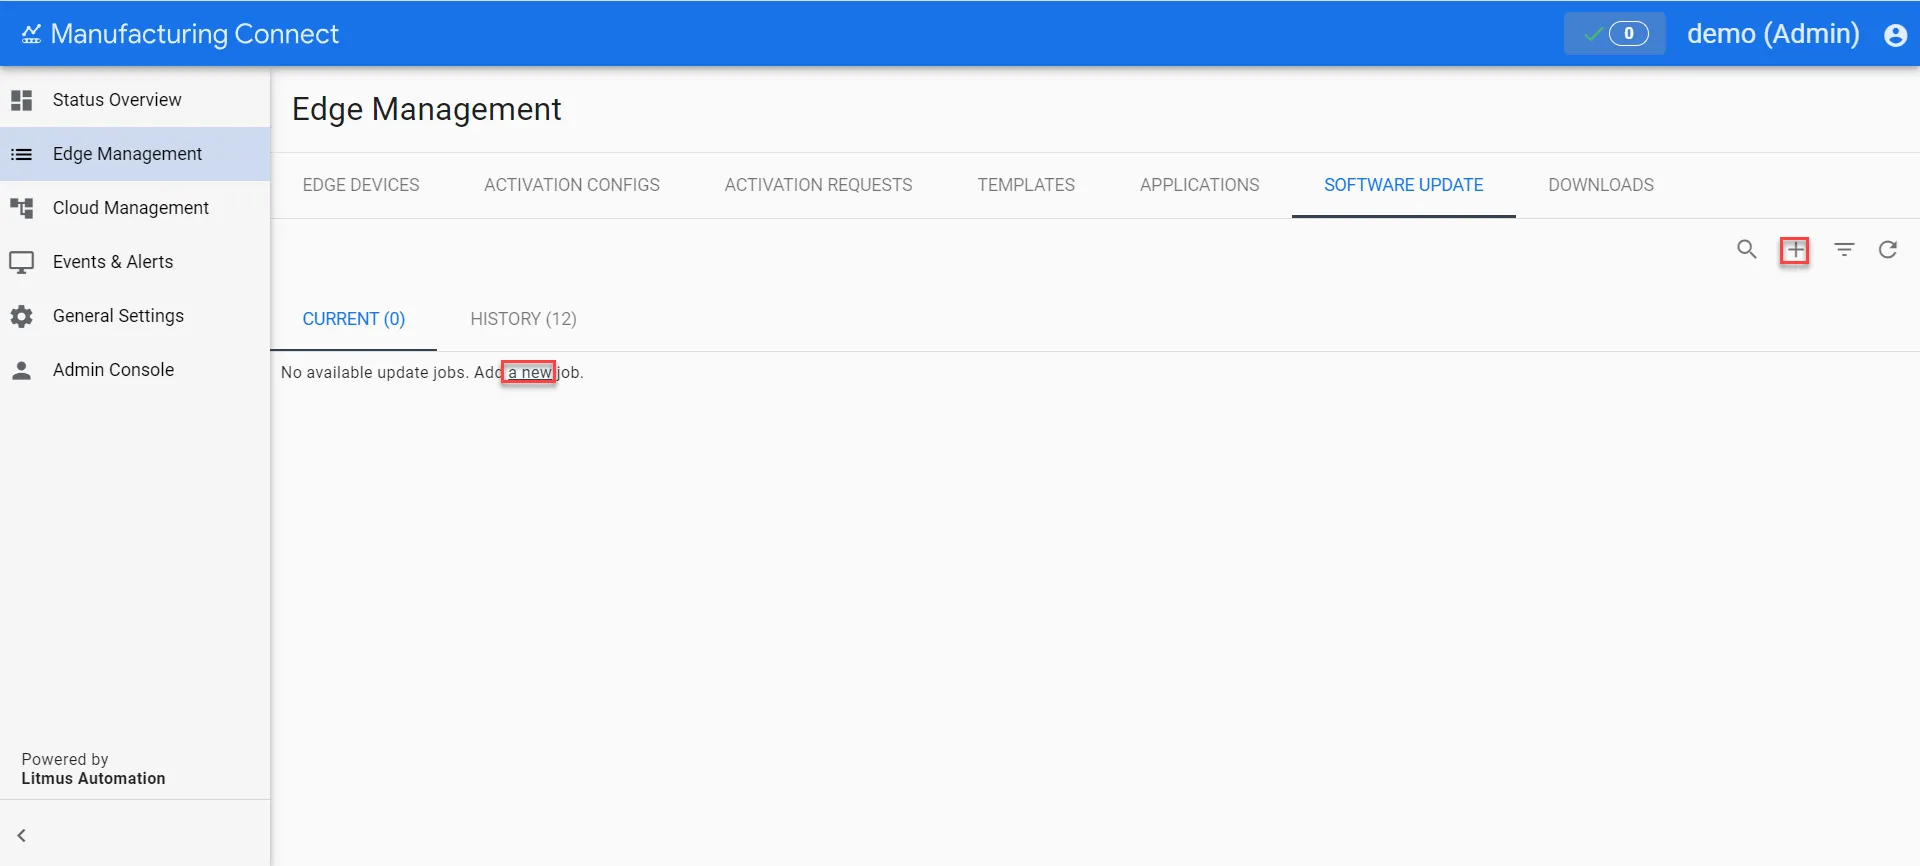
Task: Open Admin Console in the sidebar
Action: pos(135,370)
